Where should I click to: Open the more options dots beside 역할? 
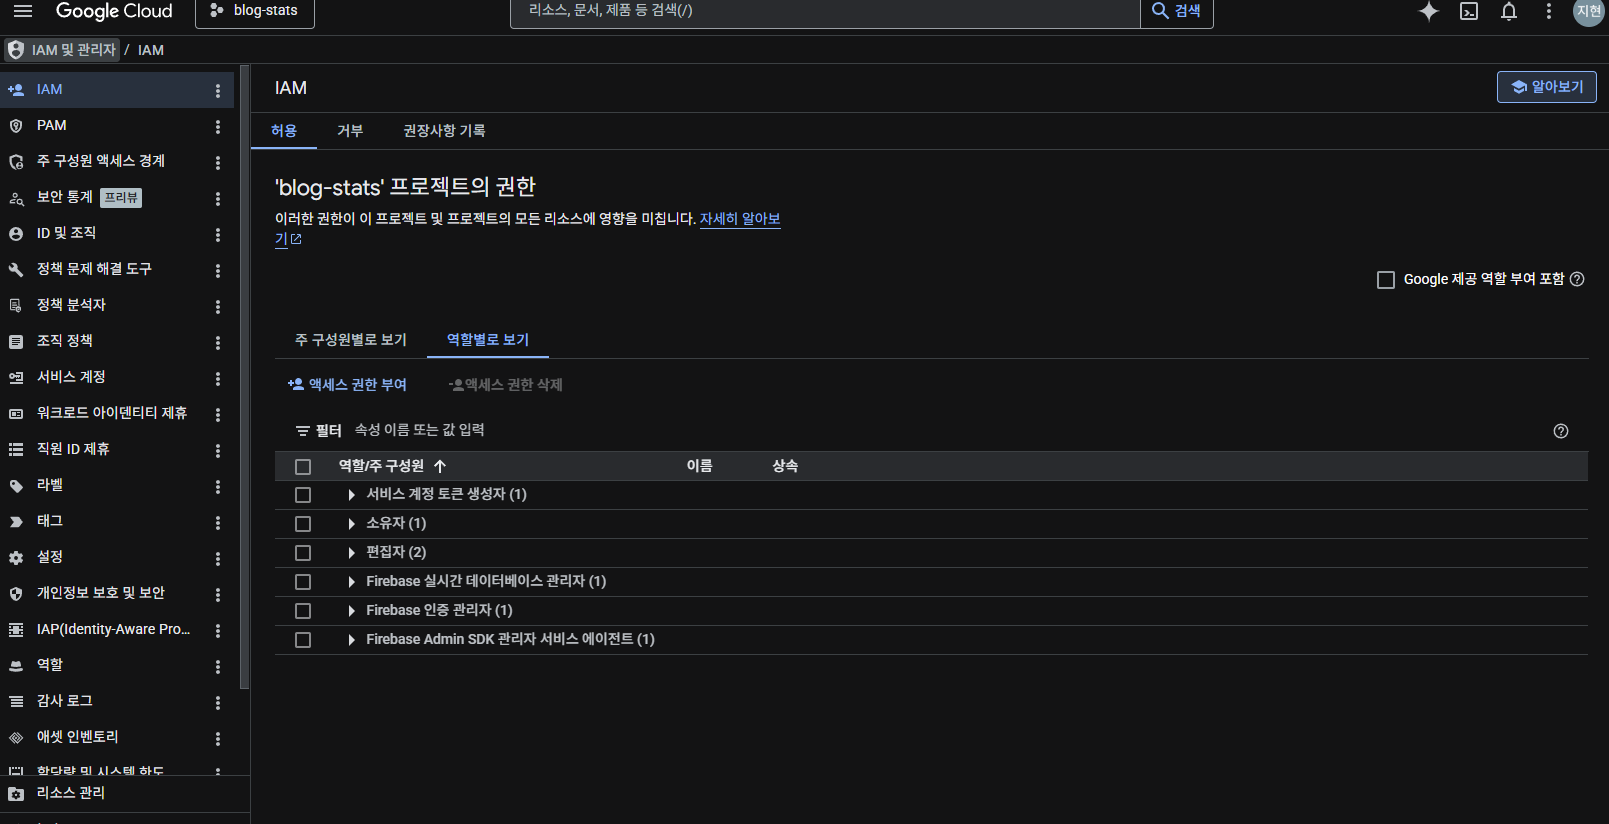tap(218, 667)
